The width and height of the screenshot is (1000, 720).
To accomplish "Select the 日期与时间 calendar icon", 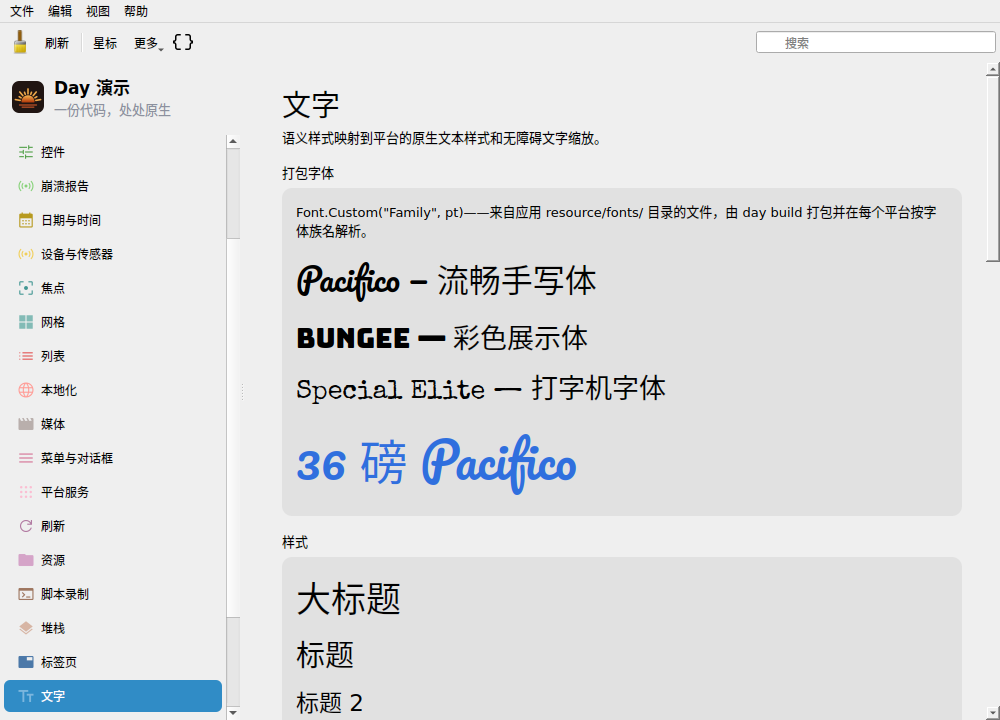I will (x=26, y=220).
